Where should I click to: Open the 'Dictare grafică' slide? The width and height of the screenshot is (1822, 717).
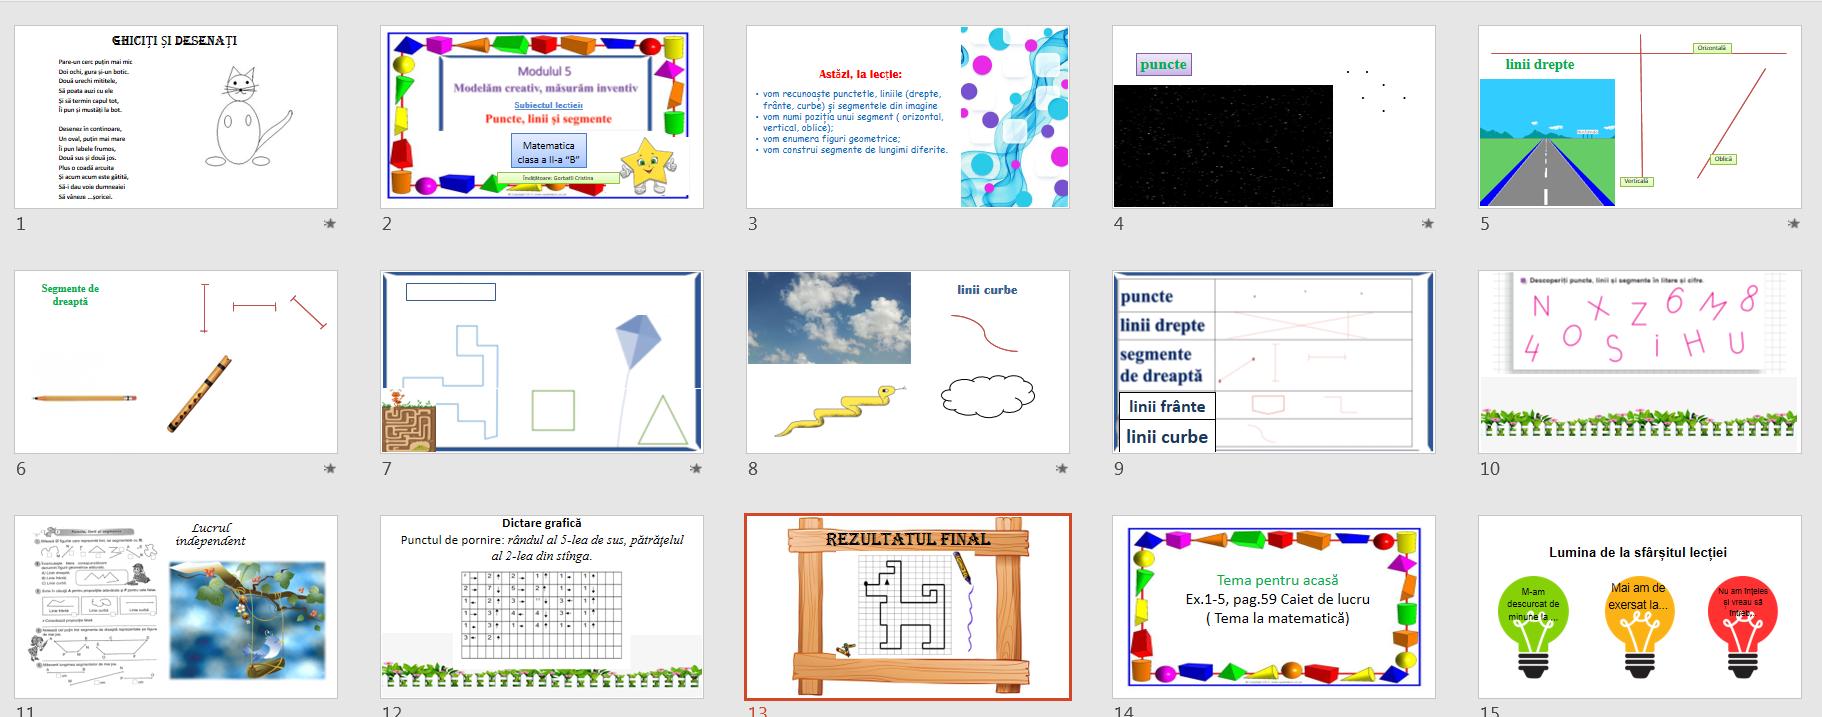tap(542, 607)
